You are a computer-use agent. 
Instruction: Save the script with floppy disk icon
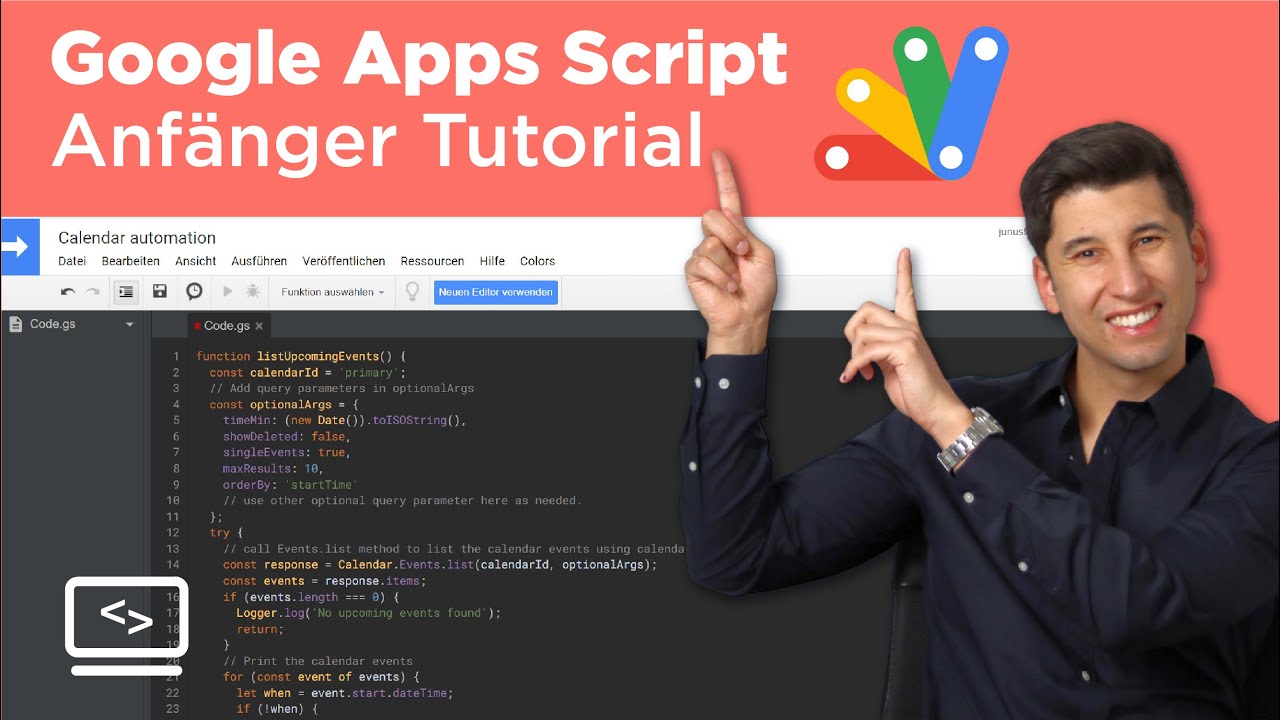[x=160, y=291]
